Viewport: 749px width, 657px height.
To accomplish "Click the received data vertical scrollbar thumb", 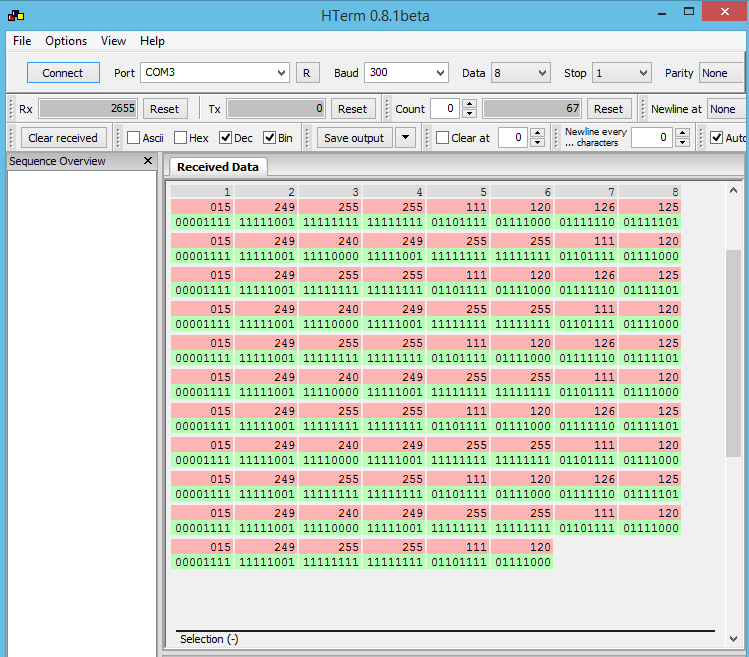I will point(733,353).
